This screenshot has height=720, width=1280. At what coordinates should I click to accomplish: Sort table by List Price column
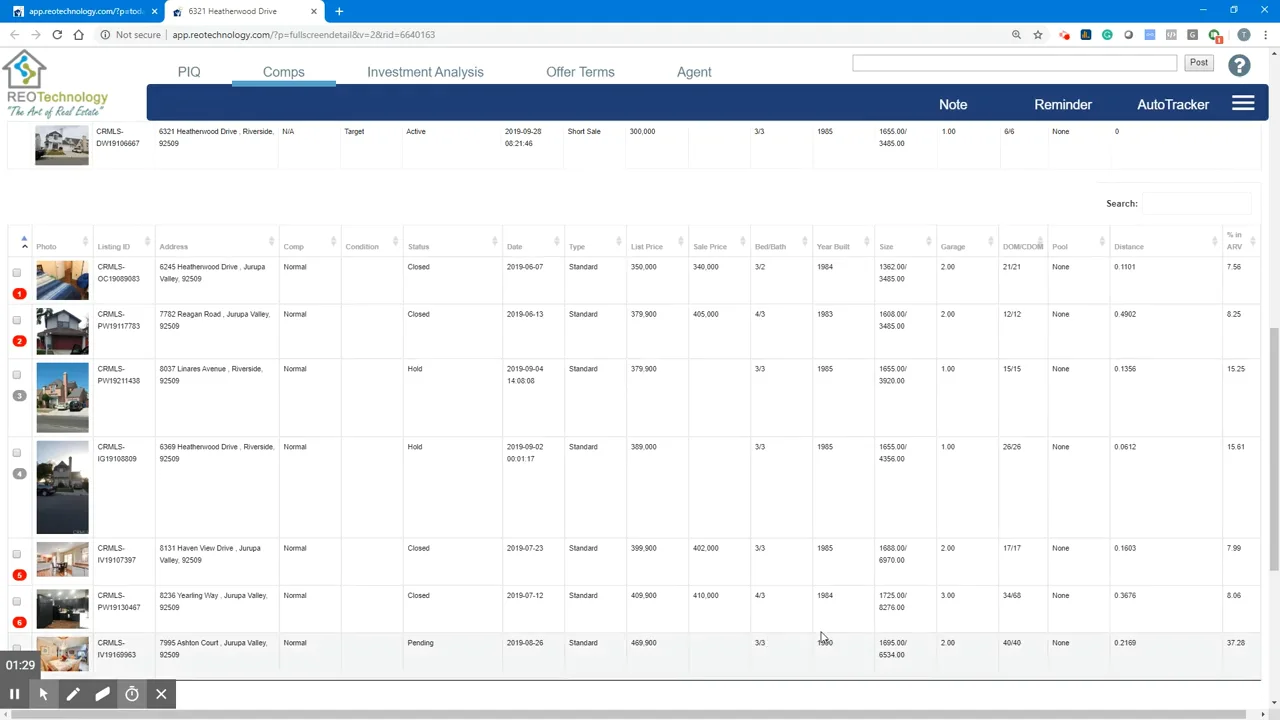647,246
